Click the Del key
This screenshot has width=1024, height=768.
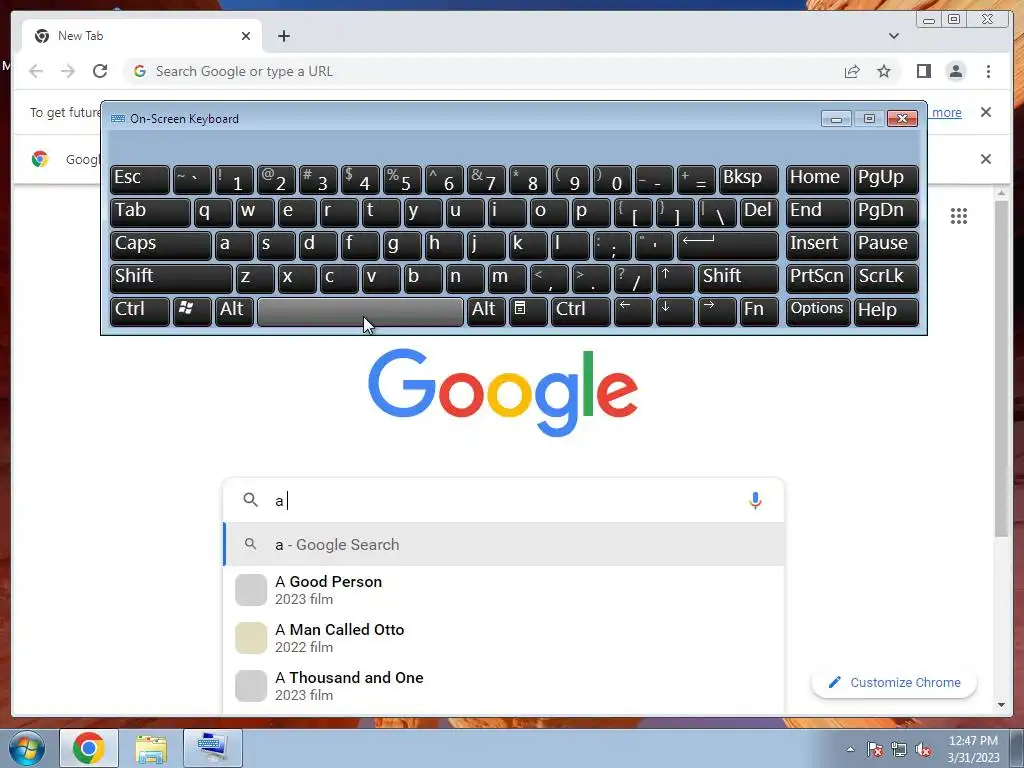(x=759, y=212)
